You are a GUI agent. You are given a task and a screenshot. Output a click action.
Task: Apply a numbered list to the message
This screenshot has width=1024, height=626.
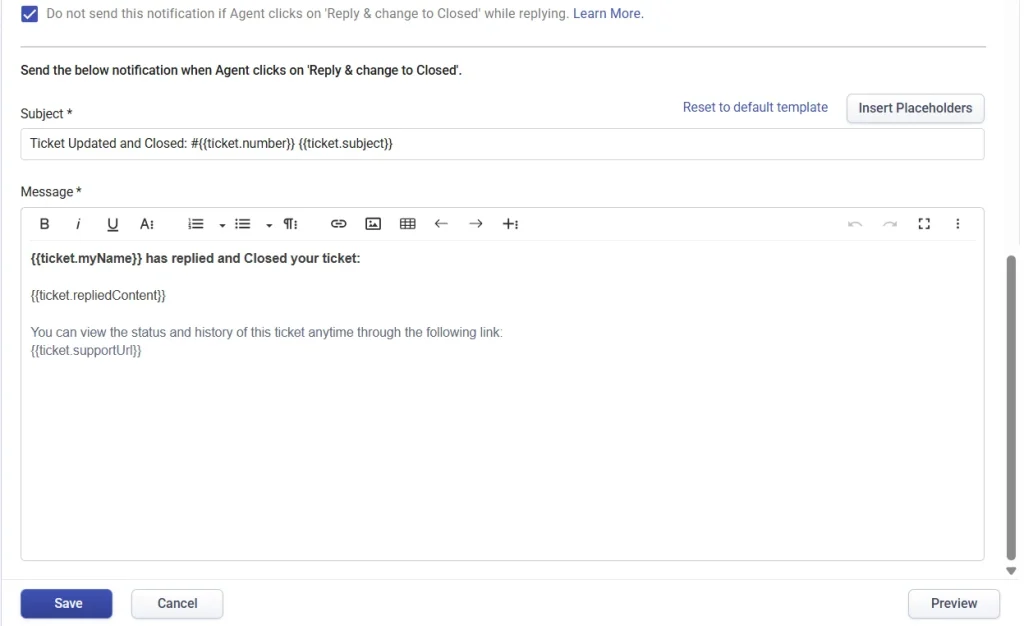tap(195, 223)
